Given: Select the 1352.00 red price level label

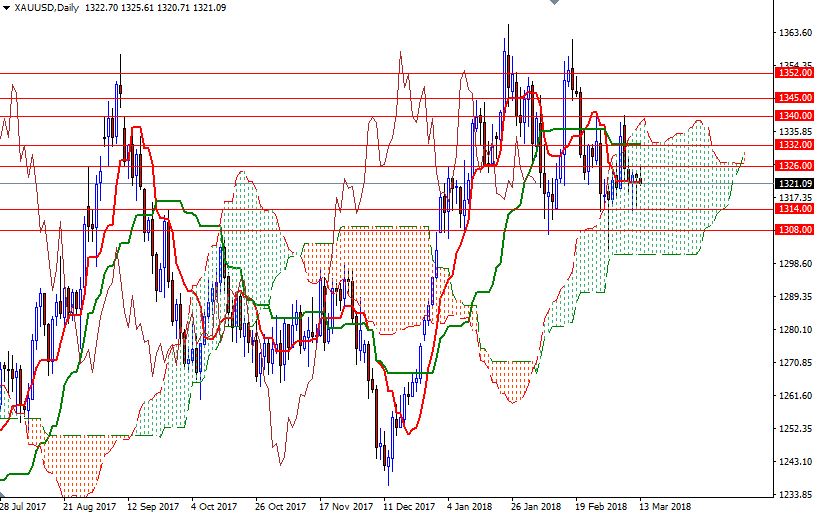Looking at the screenshot, I should pos(794,73).
